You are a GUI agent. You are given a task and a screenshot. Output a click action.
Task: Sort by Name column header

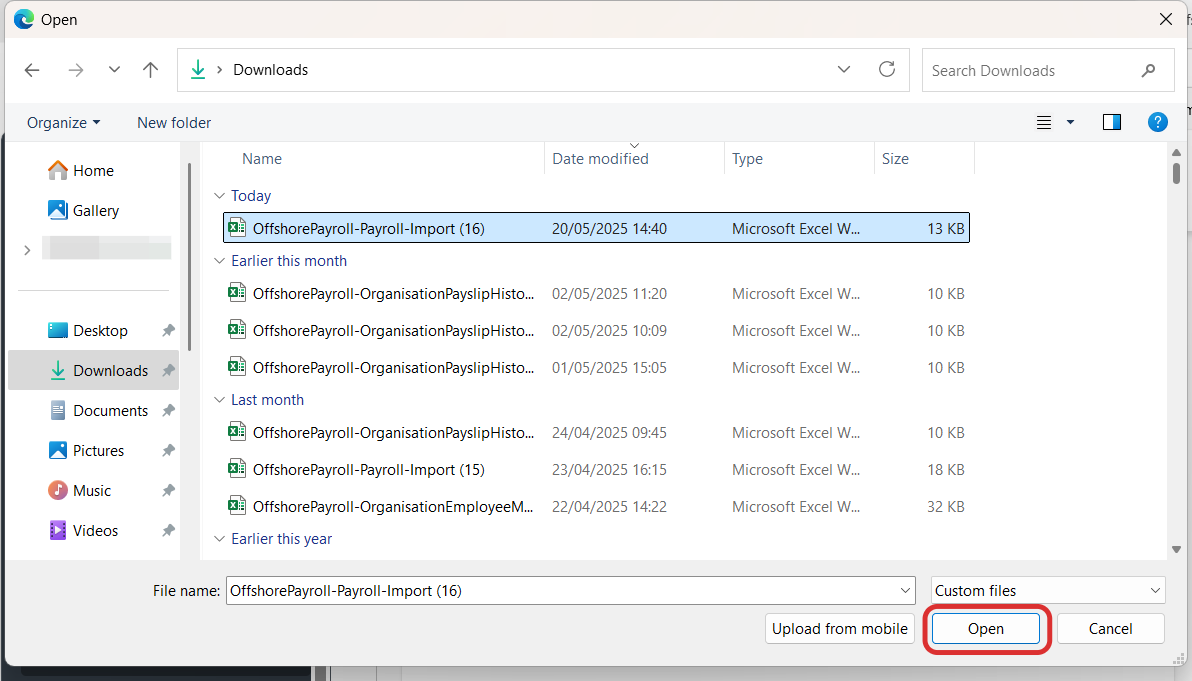point(262,159)
